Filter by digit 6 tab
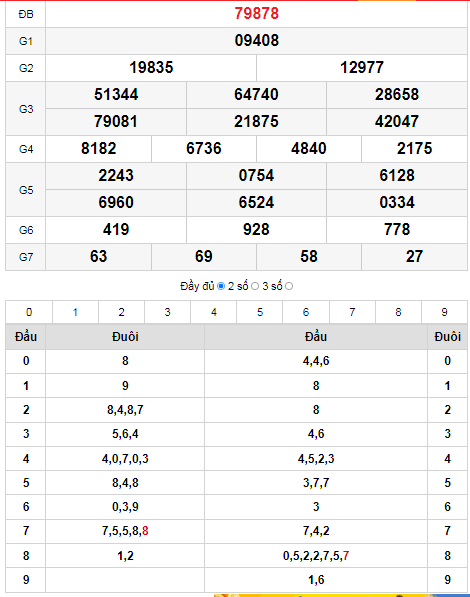Screen dimensions: 470x597 [x=306, y=312]
